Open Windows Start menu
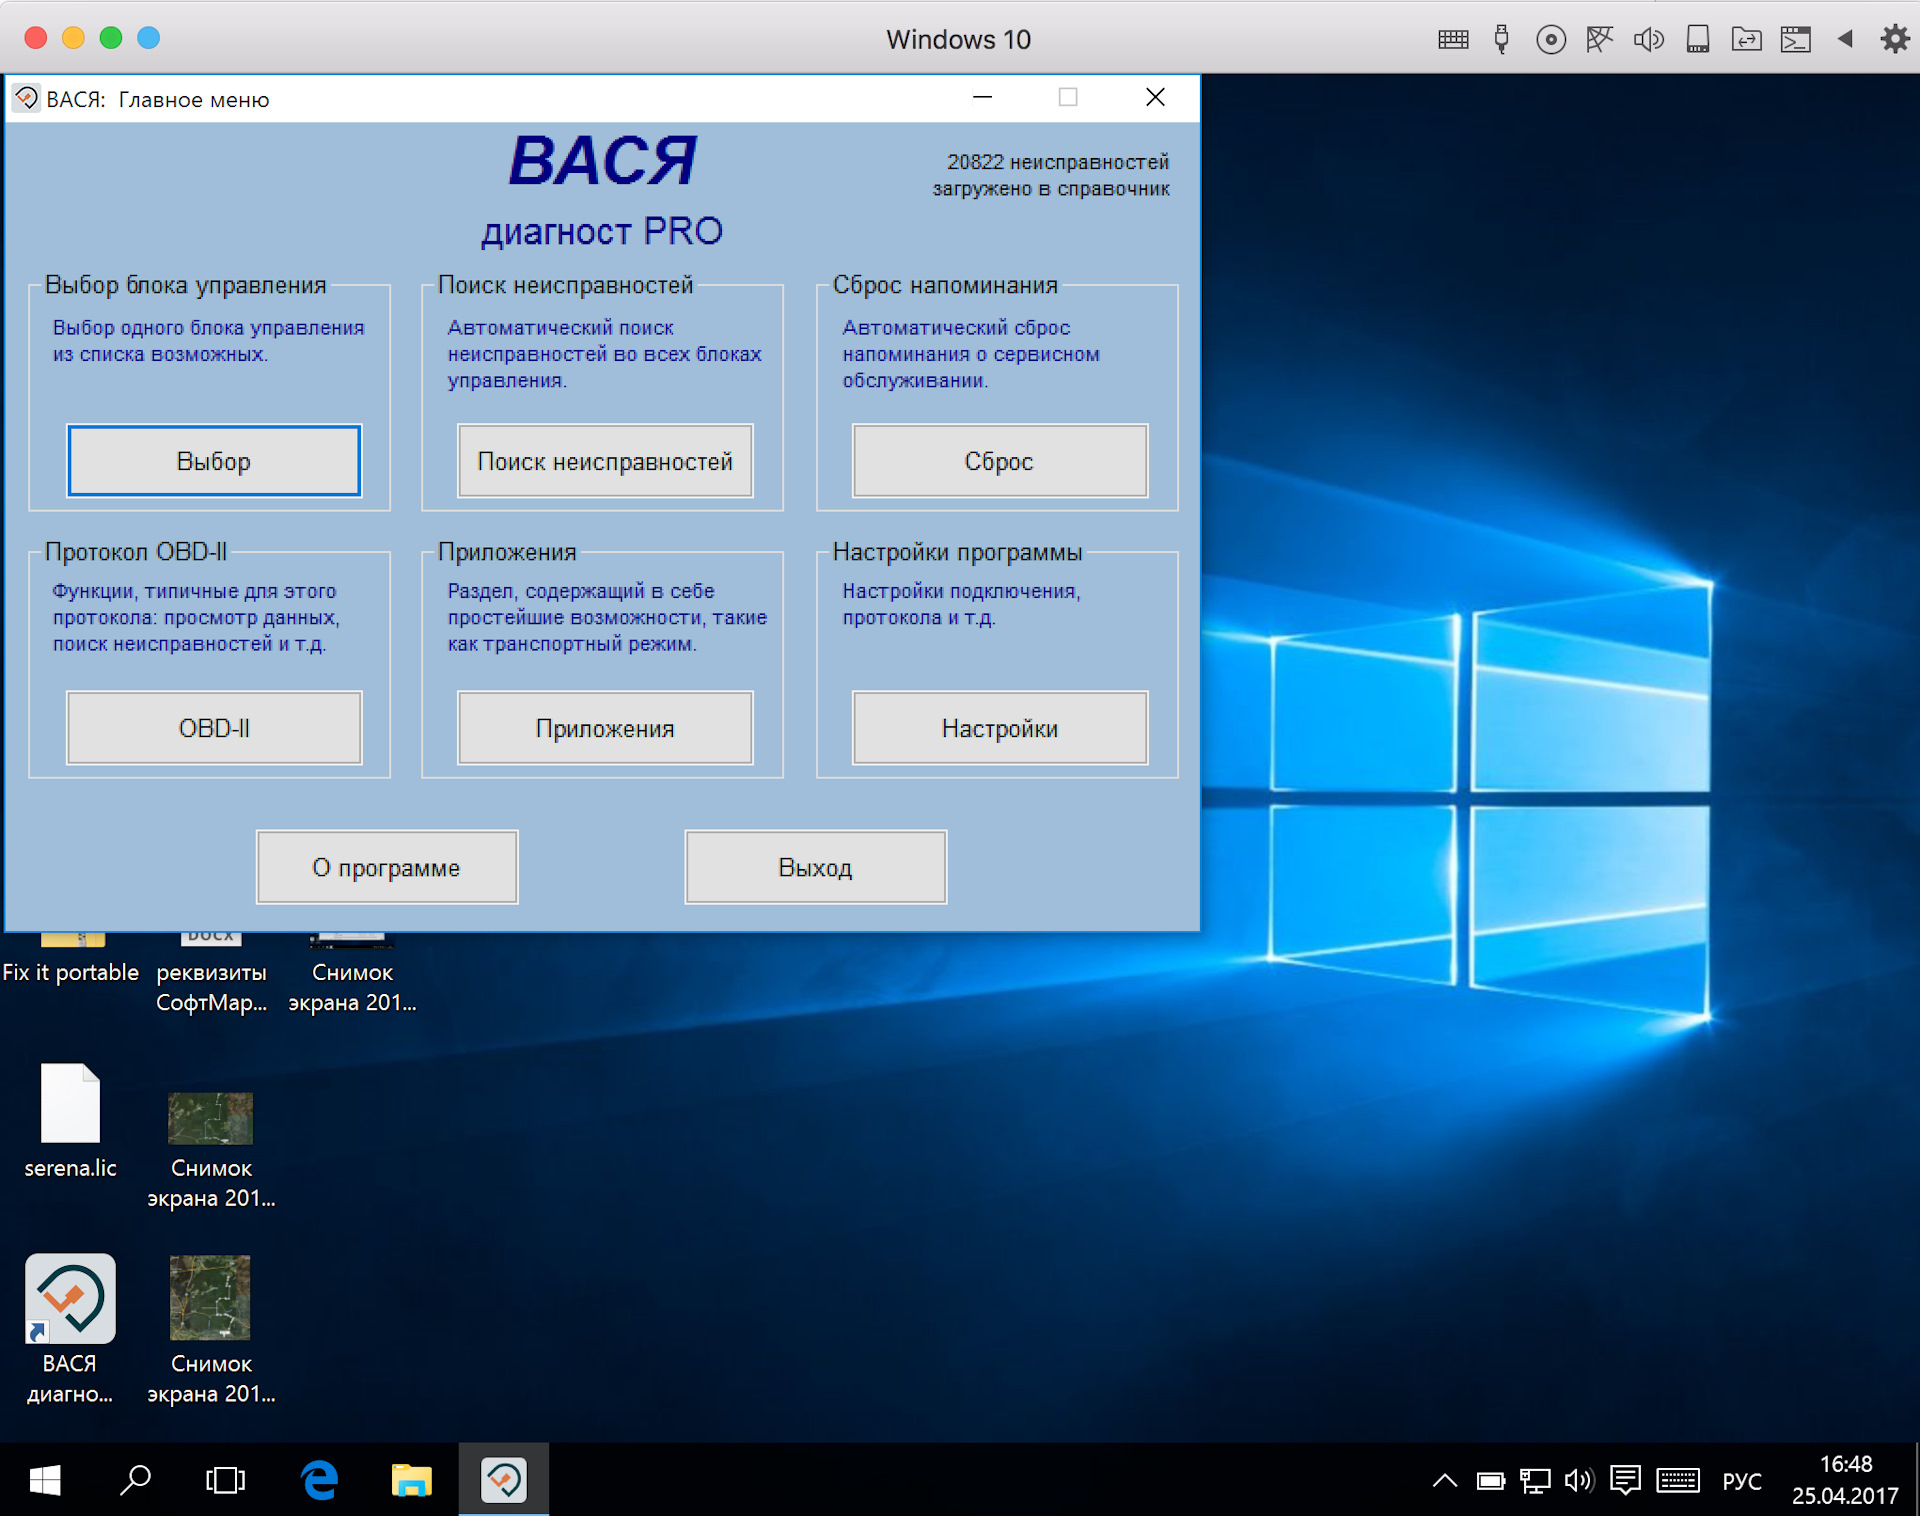The image size is (1920, 1516). [45, 1480]
